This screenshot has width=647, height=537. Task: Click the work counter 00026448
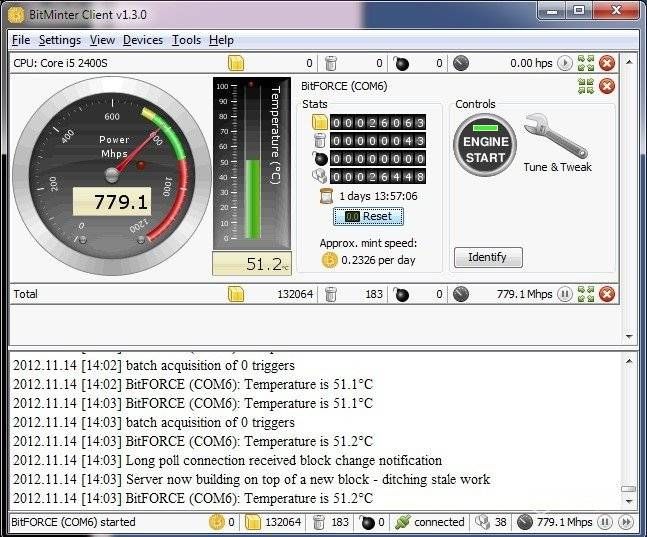378,177
